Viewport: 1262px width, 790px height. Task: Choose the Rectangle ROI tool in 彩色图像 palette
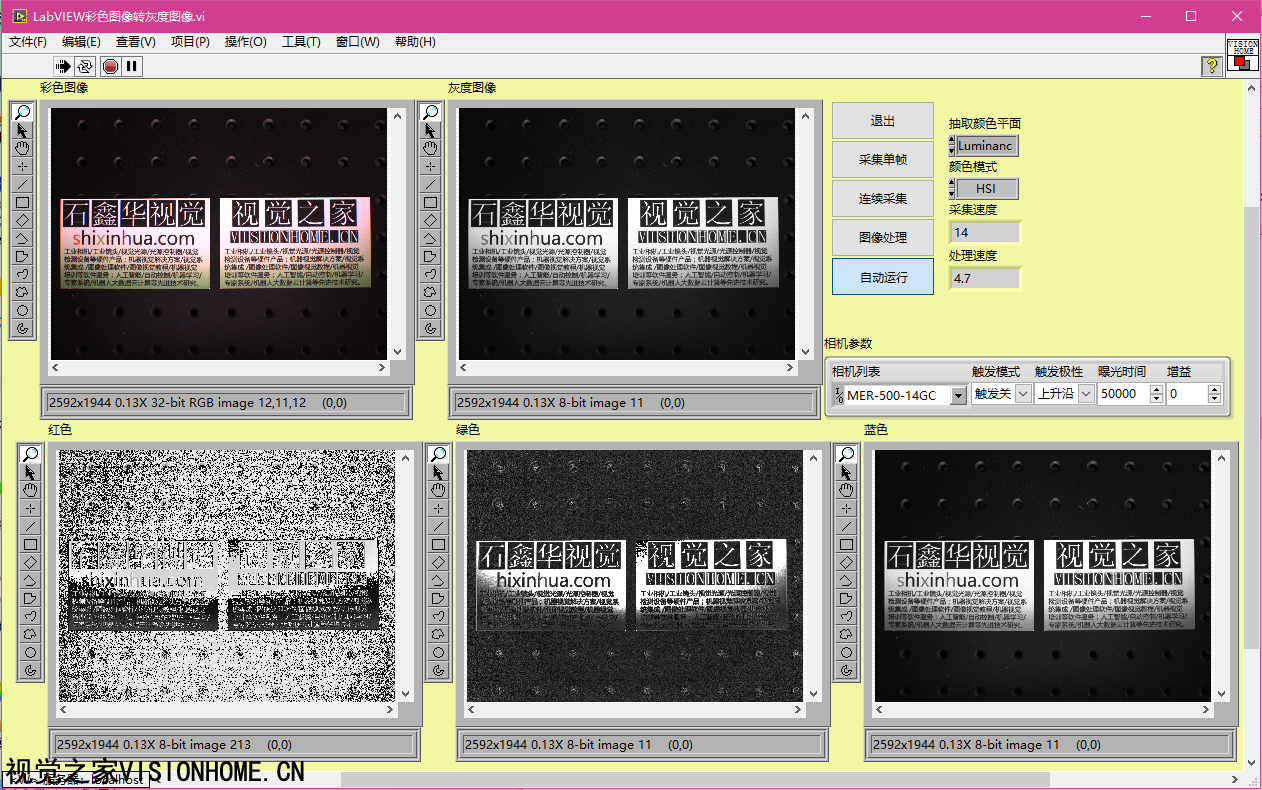click(x=22, y=202)
